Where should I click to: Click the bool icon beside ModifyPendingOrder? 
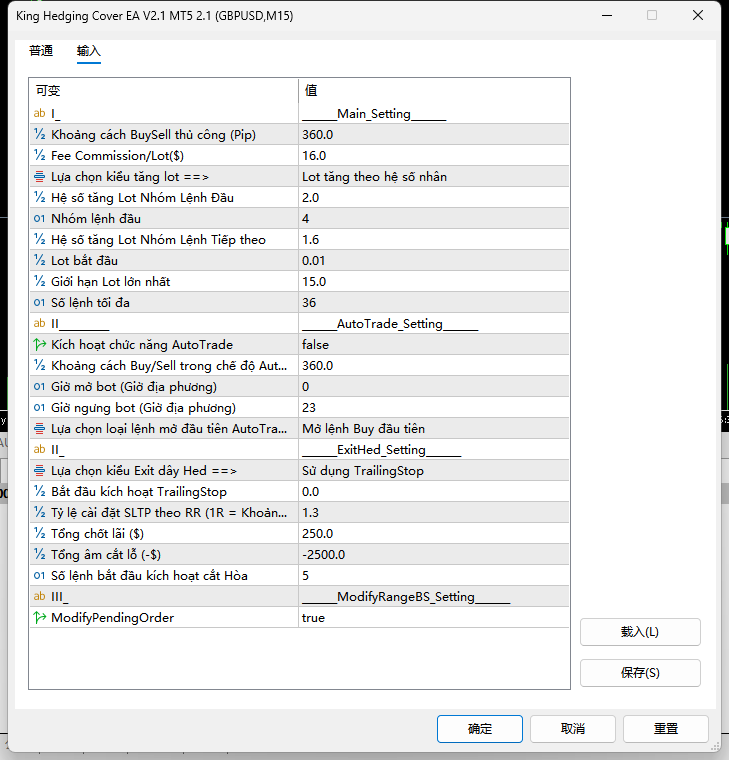coord(39,618)
